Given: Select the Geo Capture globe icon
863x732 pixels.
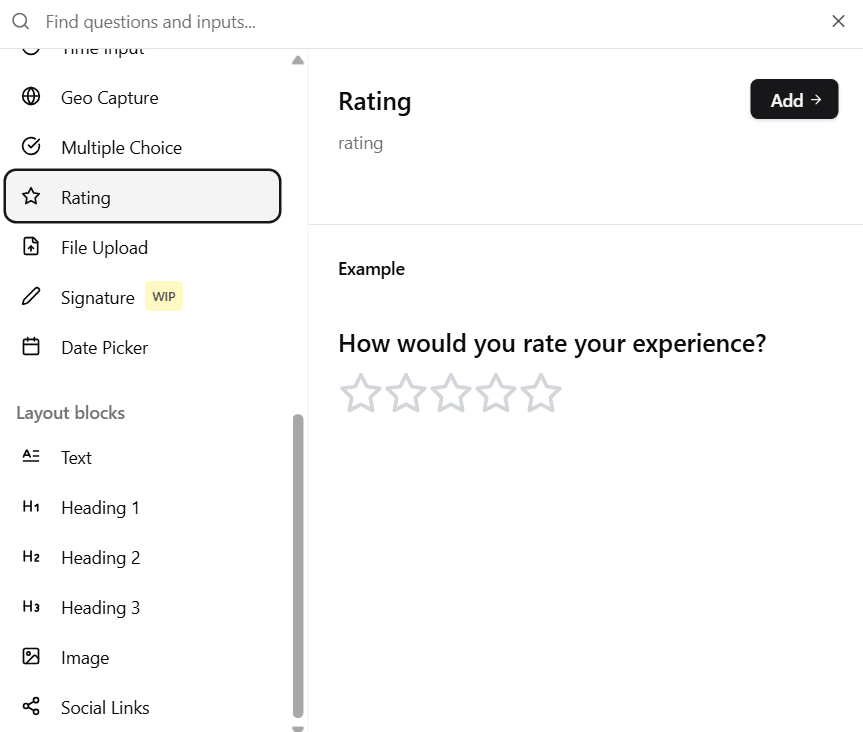Looking at the screenshot, I should [x=31, y=97].
